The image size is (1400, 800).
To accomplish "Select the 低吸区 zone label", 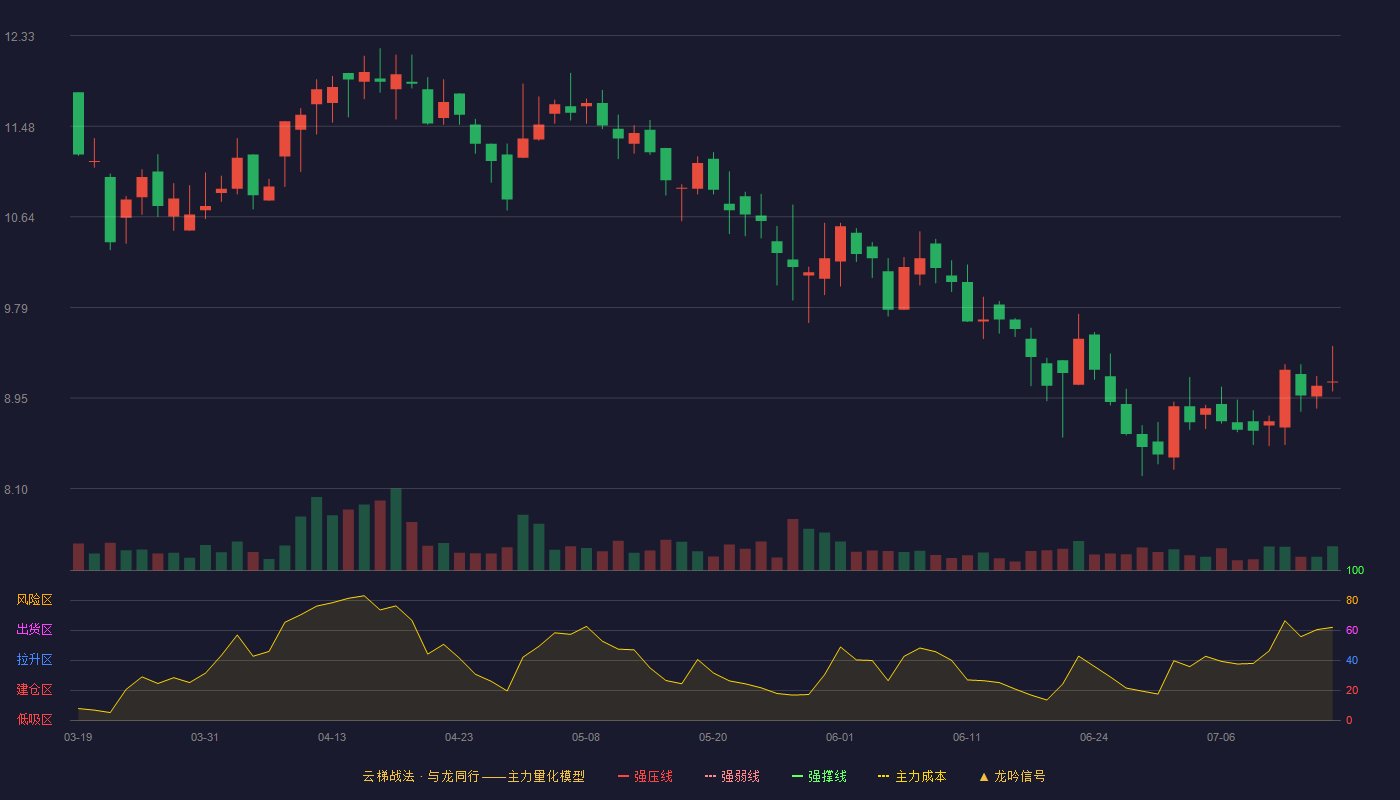I will [x=34, y=719].
